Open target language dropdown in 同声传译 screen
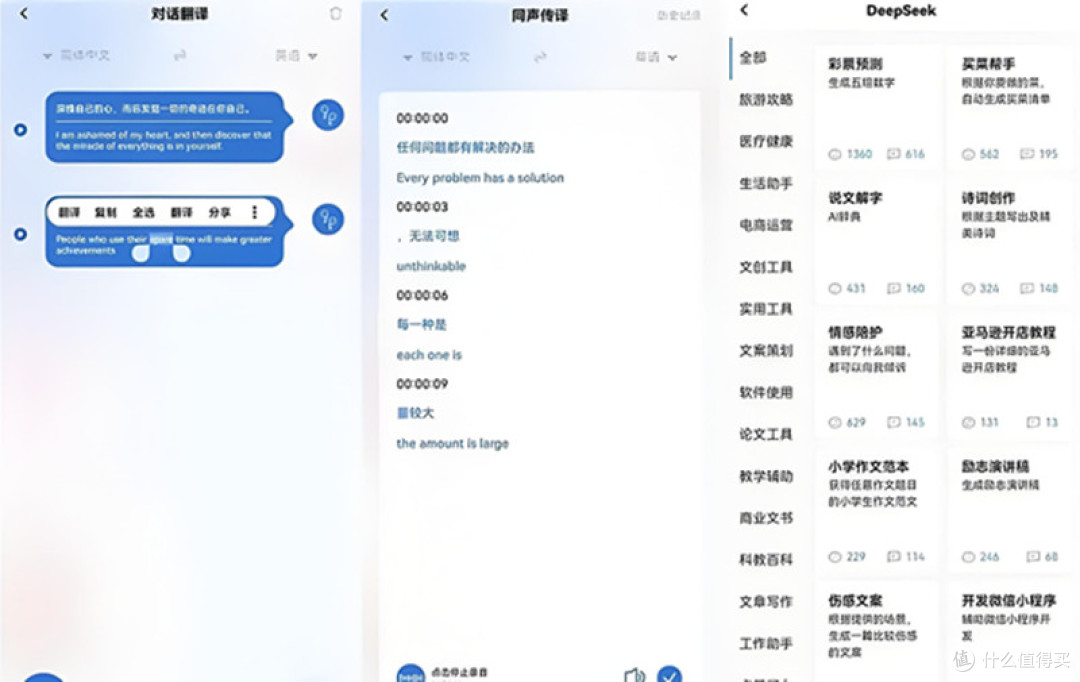Image resolution: width=1080 pixels, height=682 pixels. point(656,56)
